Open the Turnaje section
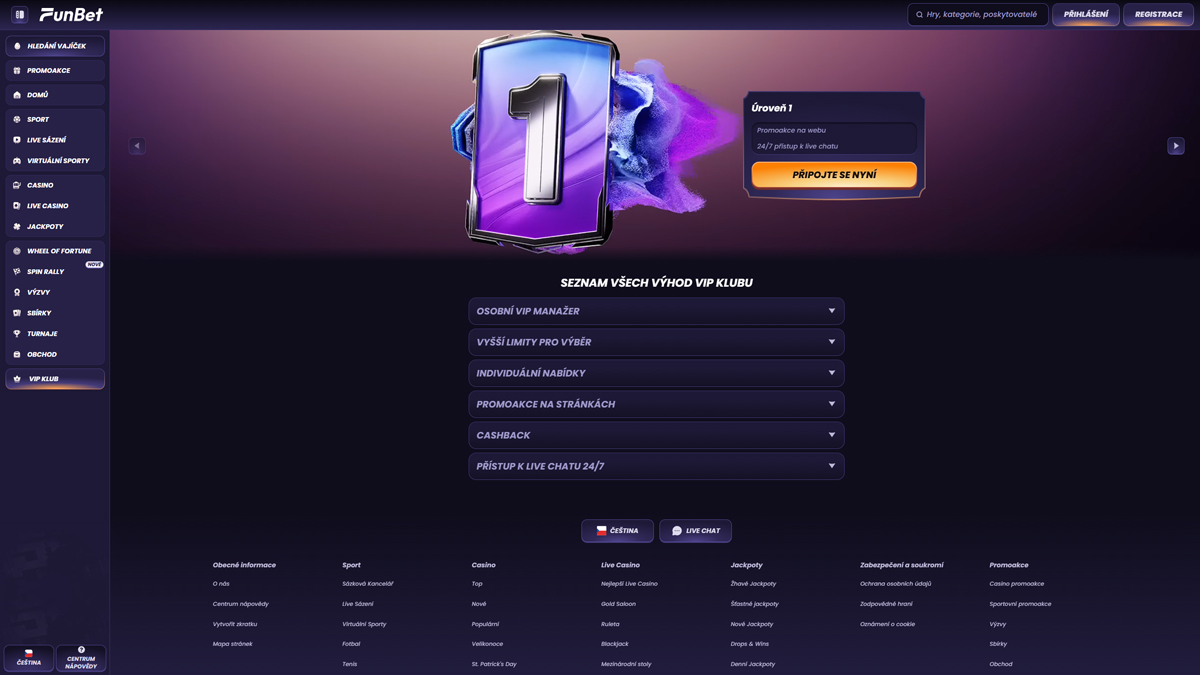 [40, 333]
